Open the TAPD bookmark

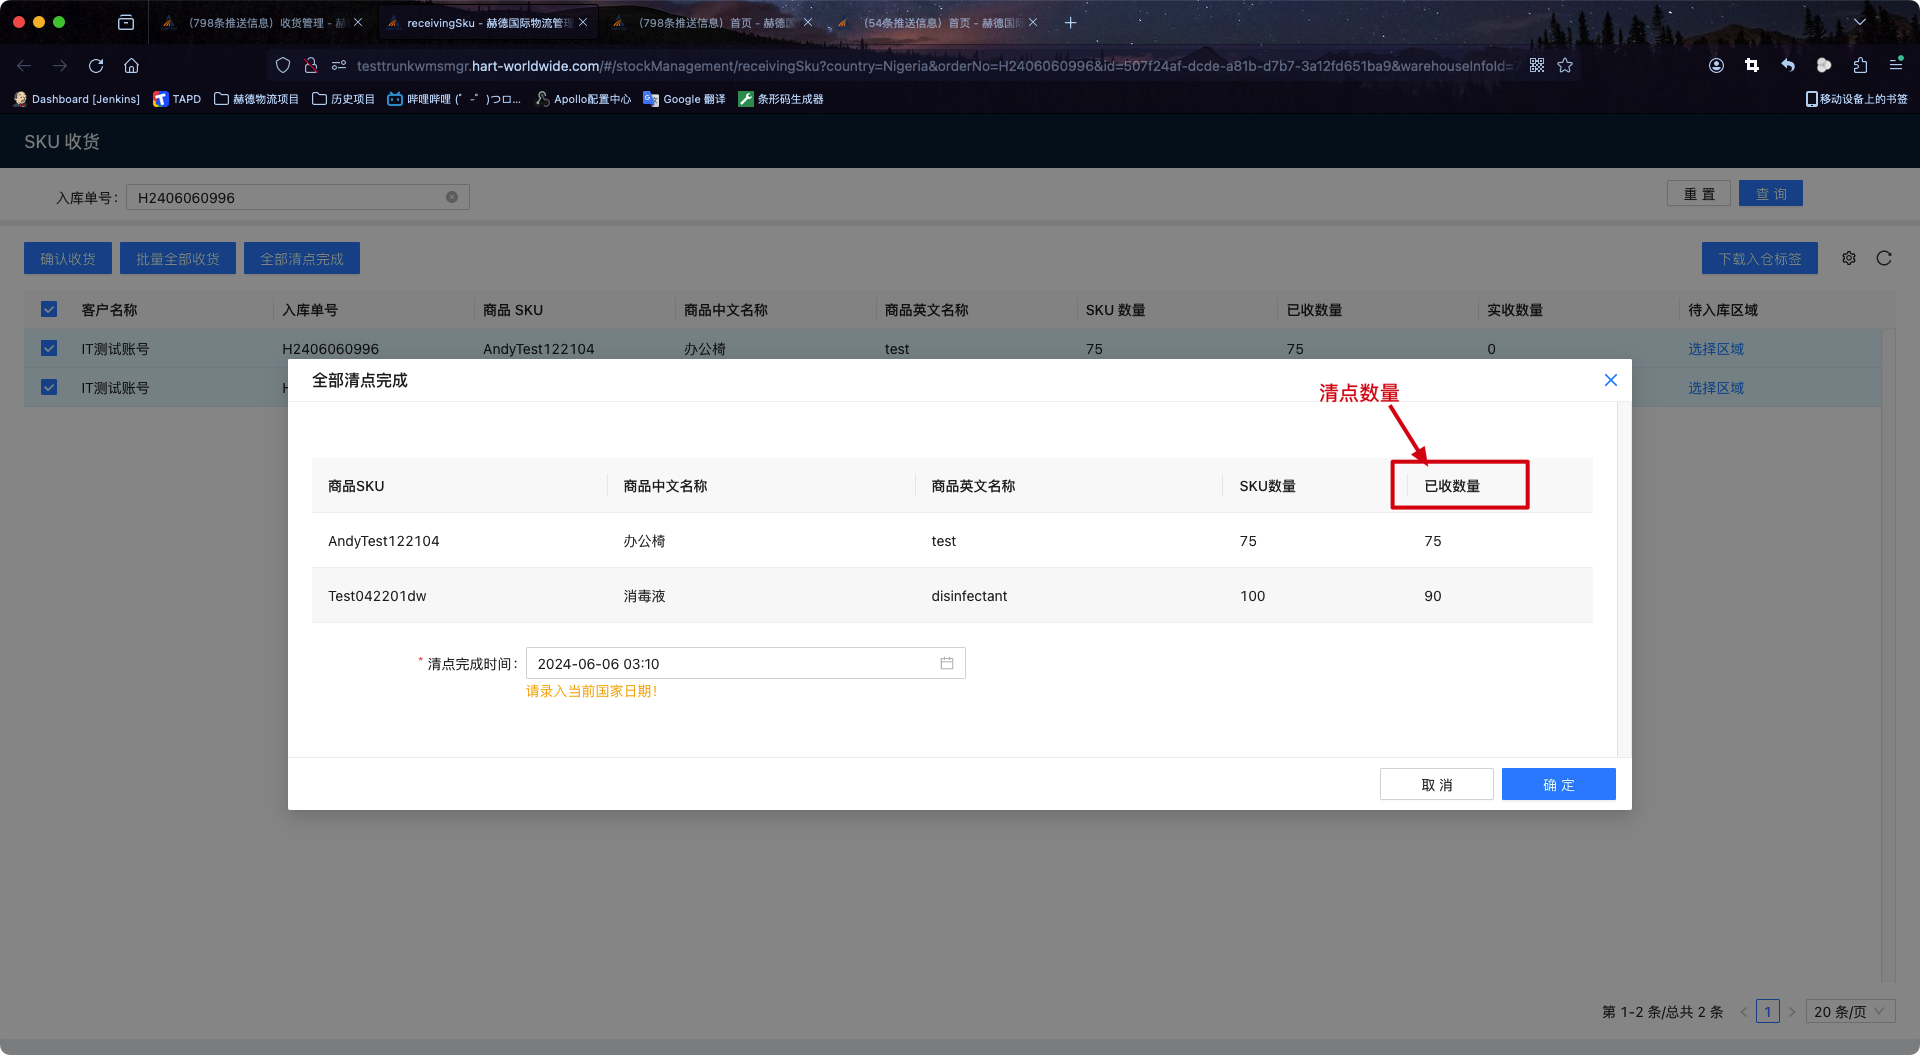click(177, 99)
